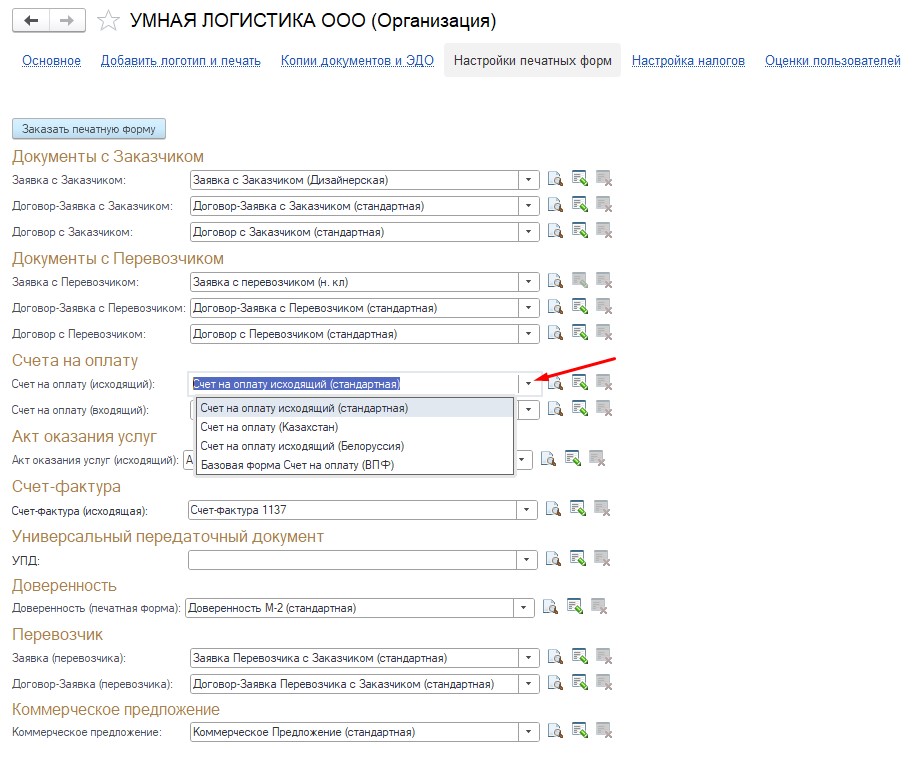The height and width of the screenshot is (759, 921).
Task: Preview the Коммерческое предложение form
Action: coord(555,731)
